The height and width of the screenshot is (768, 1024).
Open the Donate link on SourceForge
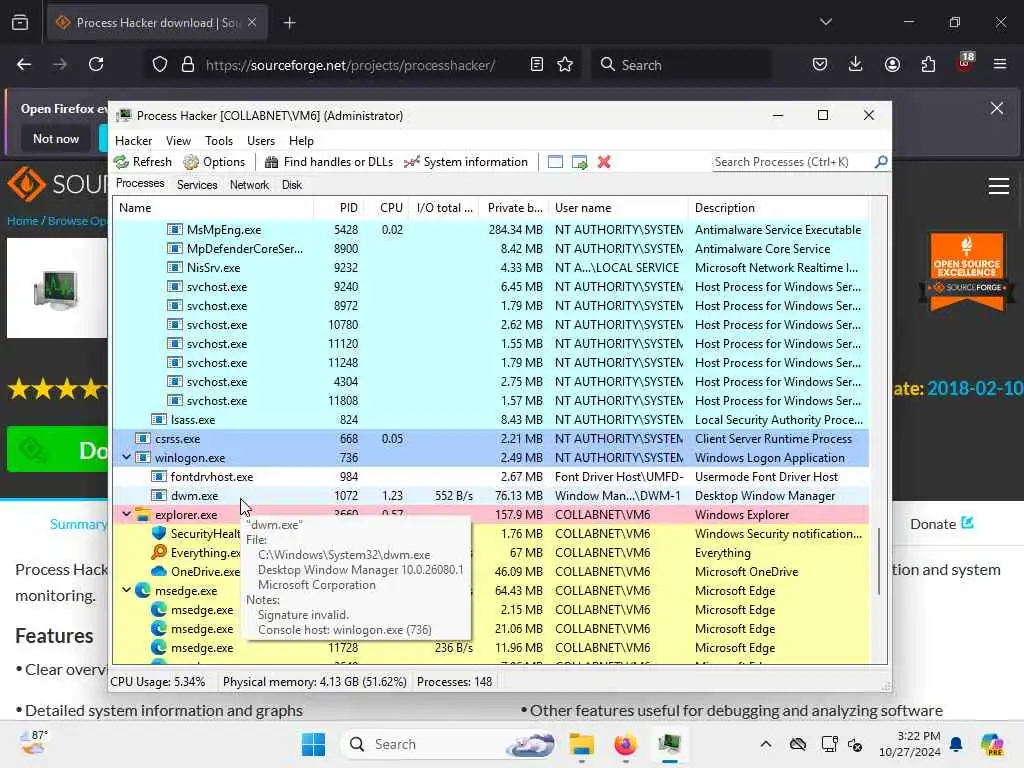(x=941, y=524)
